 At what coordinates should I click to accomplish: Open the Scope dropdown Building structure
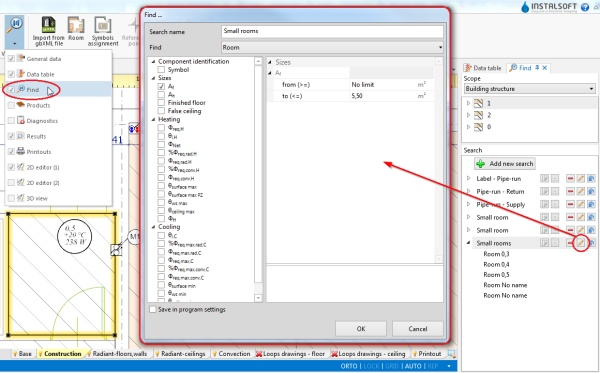530,89
